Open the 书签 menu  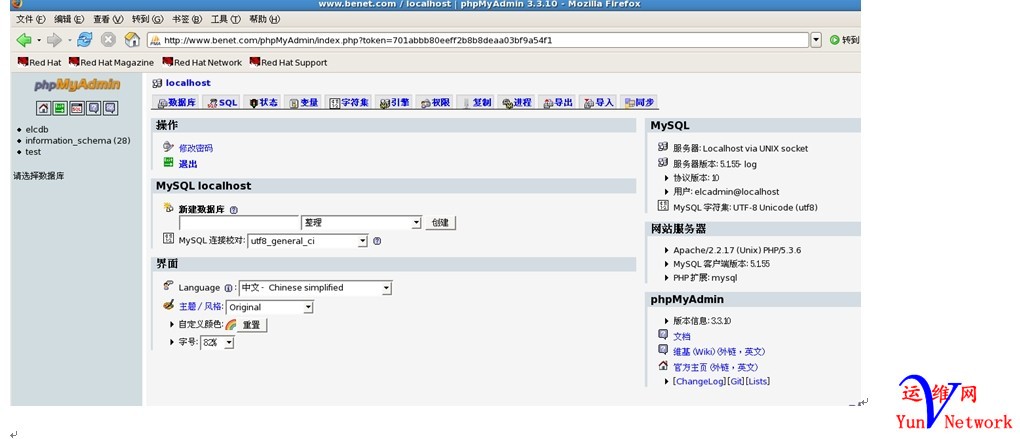click(187, 20)
